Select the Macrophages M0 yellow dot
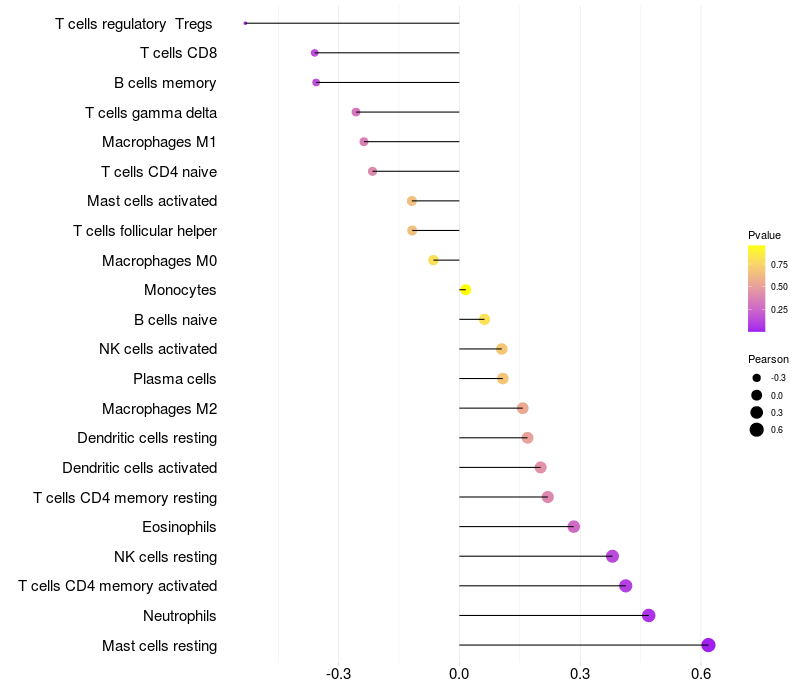This screenshot has height=700, width=800. 433,260
